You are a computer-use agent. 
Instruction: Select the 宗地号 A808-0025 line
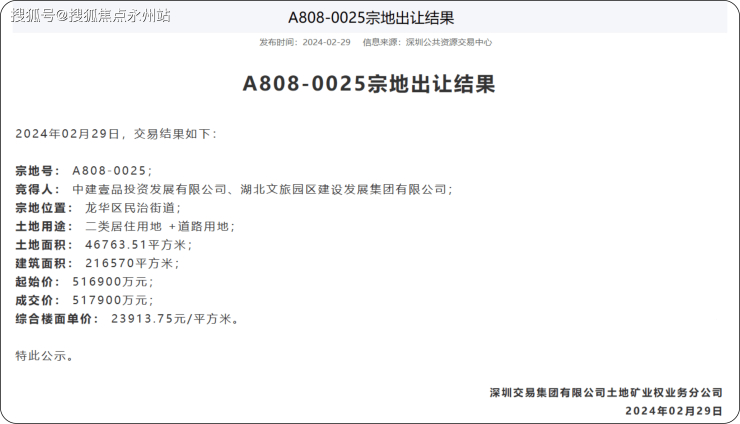tap(84, 171)
